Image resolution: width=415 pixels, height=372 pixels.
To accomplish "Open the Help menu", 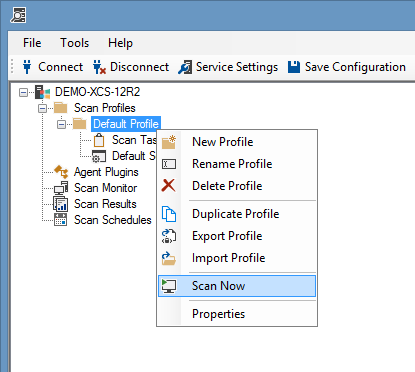I will (x=120, y=43).
